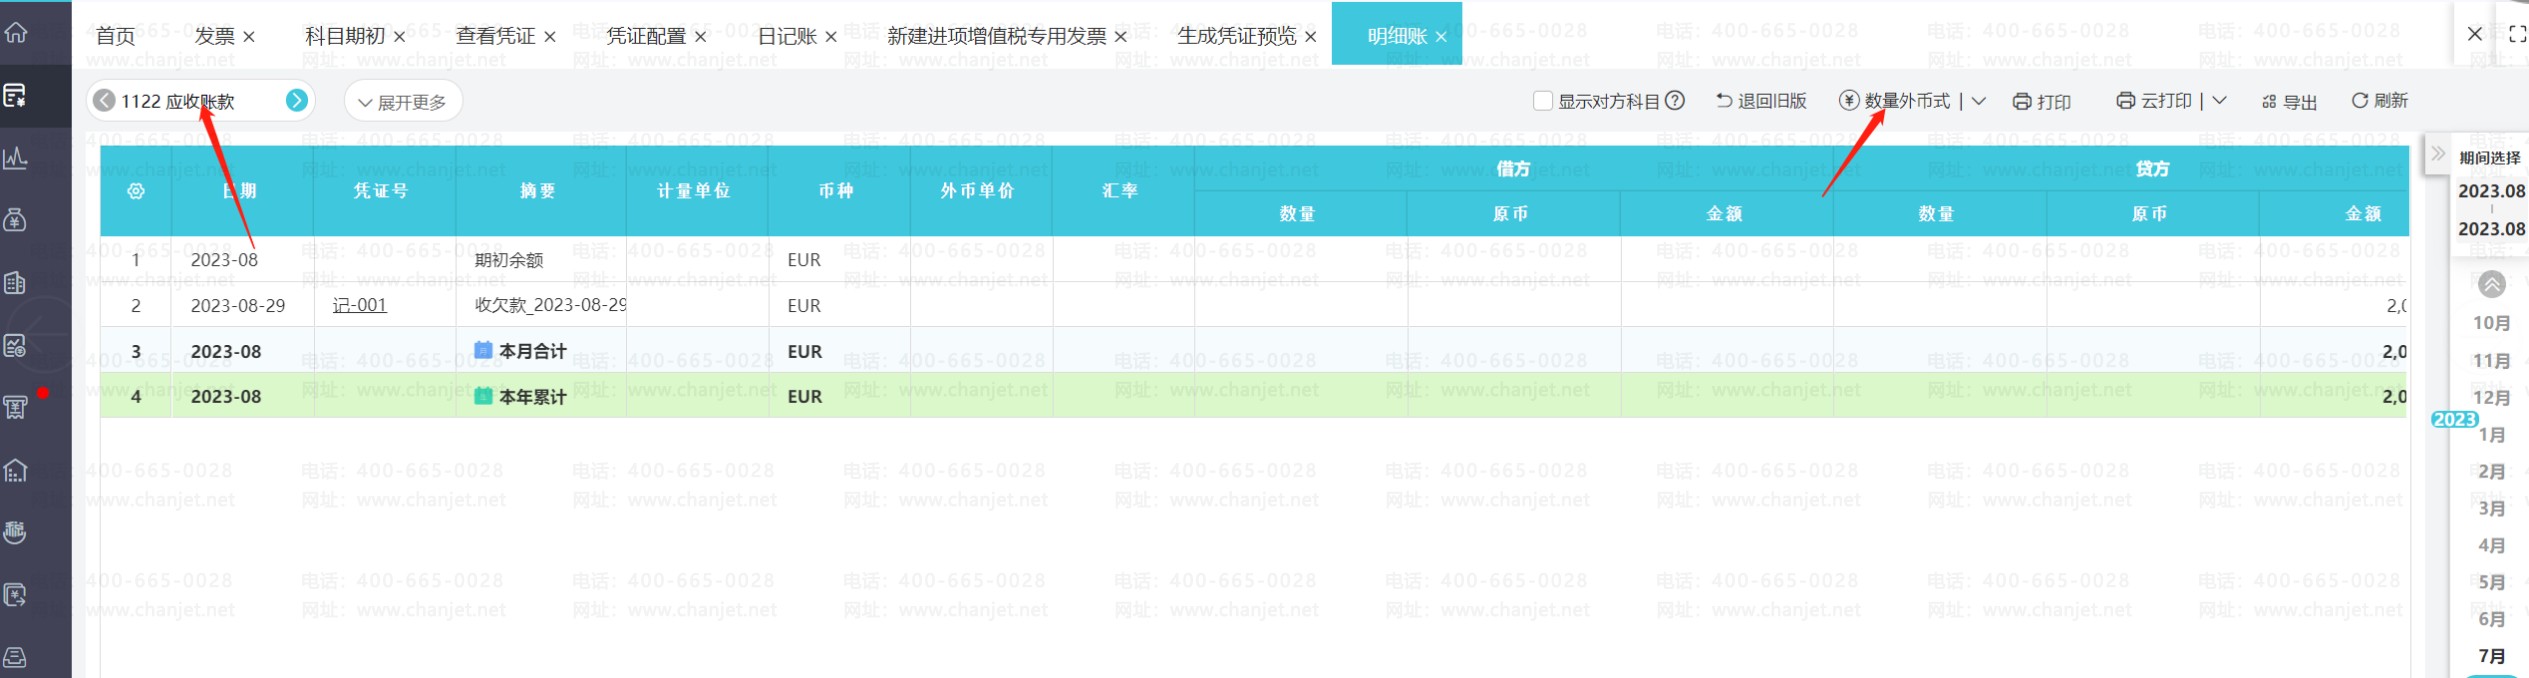Switch to the 发票 tab
The width and height of the screenshot is (2529, 678).
click(214, 36)
